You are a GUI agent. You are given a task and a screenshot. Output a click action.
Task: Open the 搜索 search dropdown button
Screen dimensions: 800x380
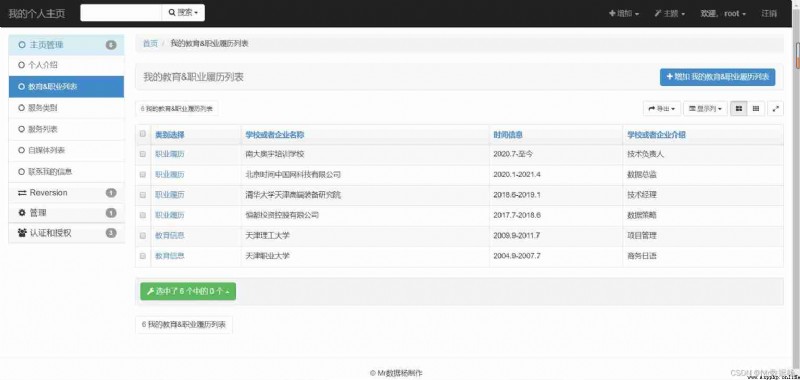183,13
